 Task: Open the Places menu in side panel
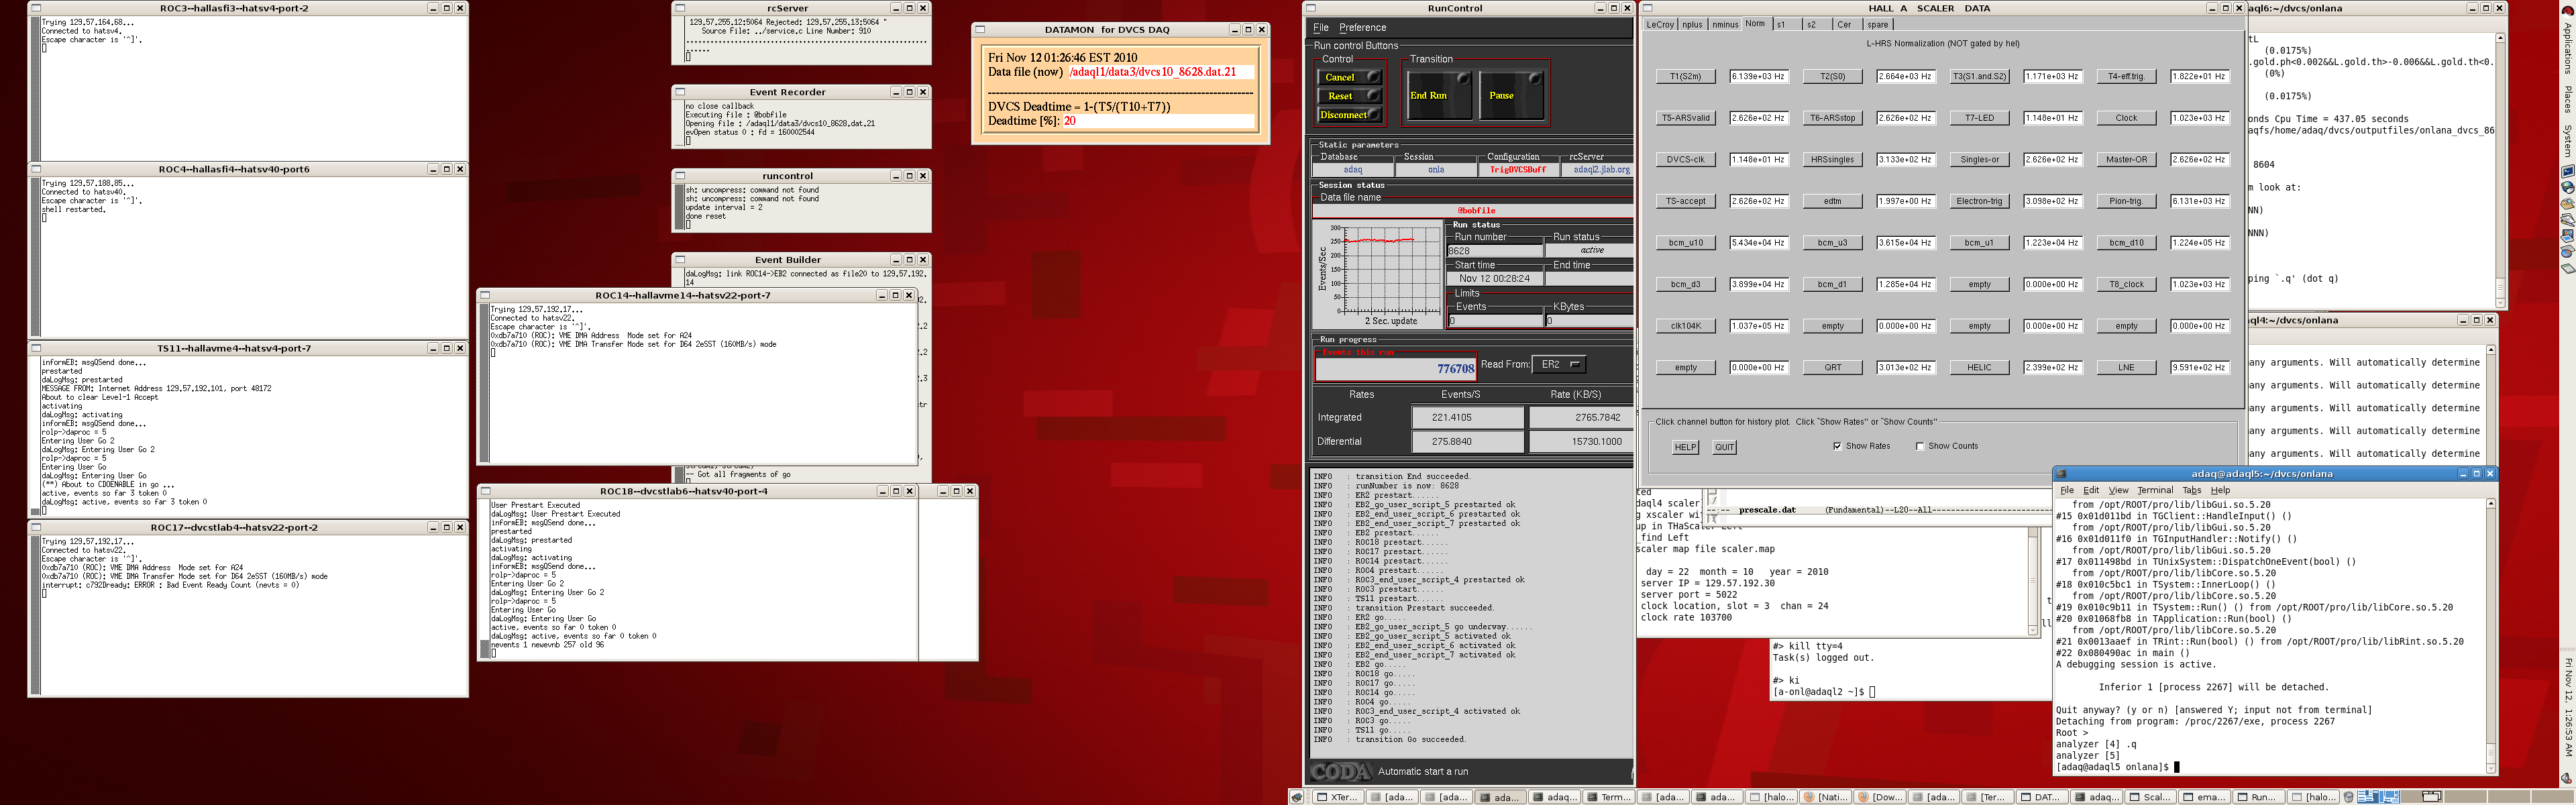2567,100
